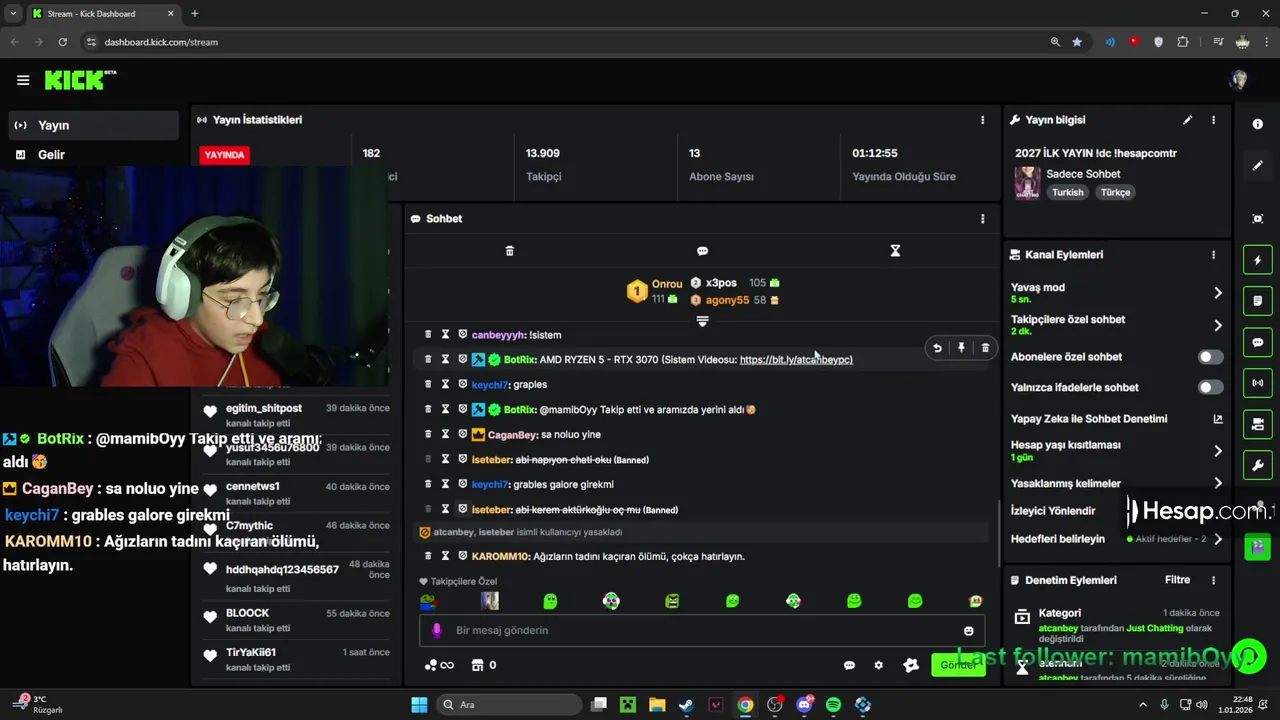Click the channel points infinity icon
This screenshot has width=1280, height=720.
click(x=439, y=665)
